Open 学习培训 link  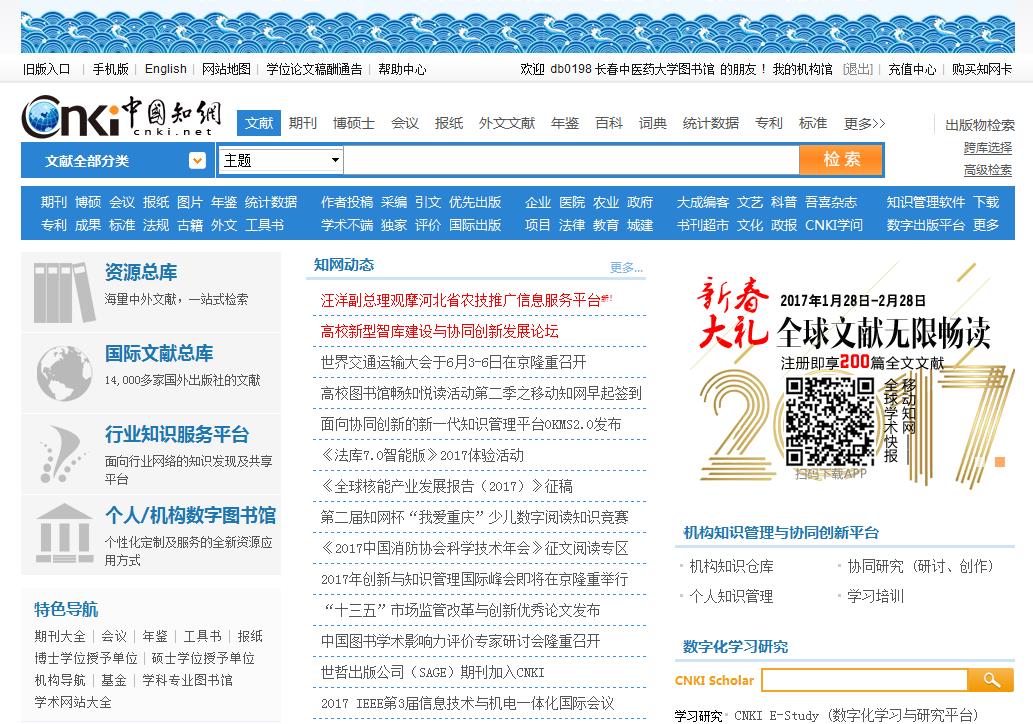tap(876, 597)
